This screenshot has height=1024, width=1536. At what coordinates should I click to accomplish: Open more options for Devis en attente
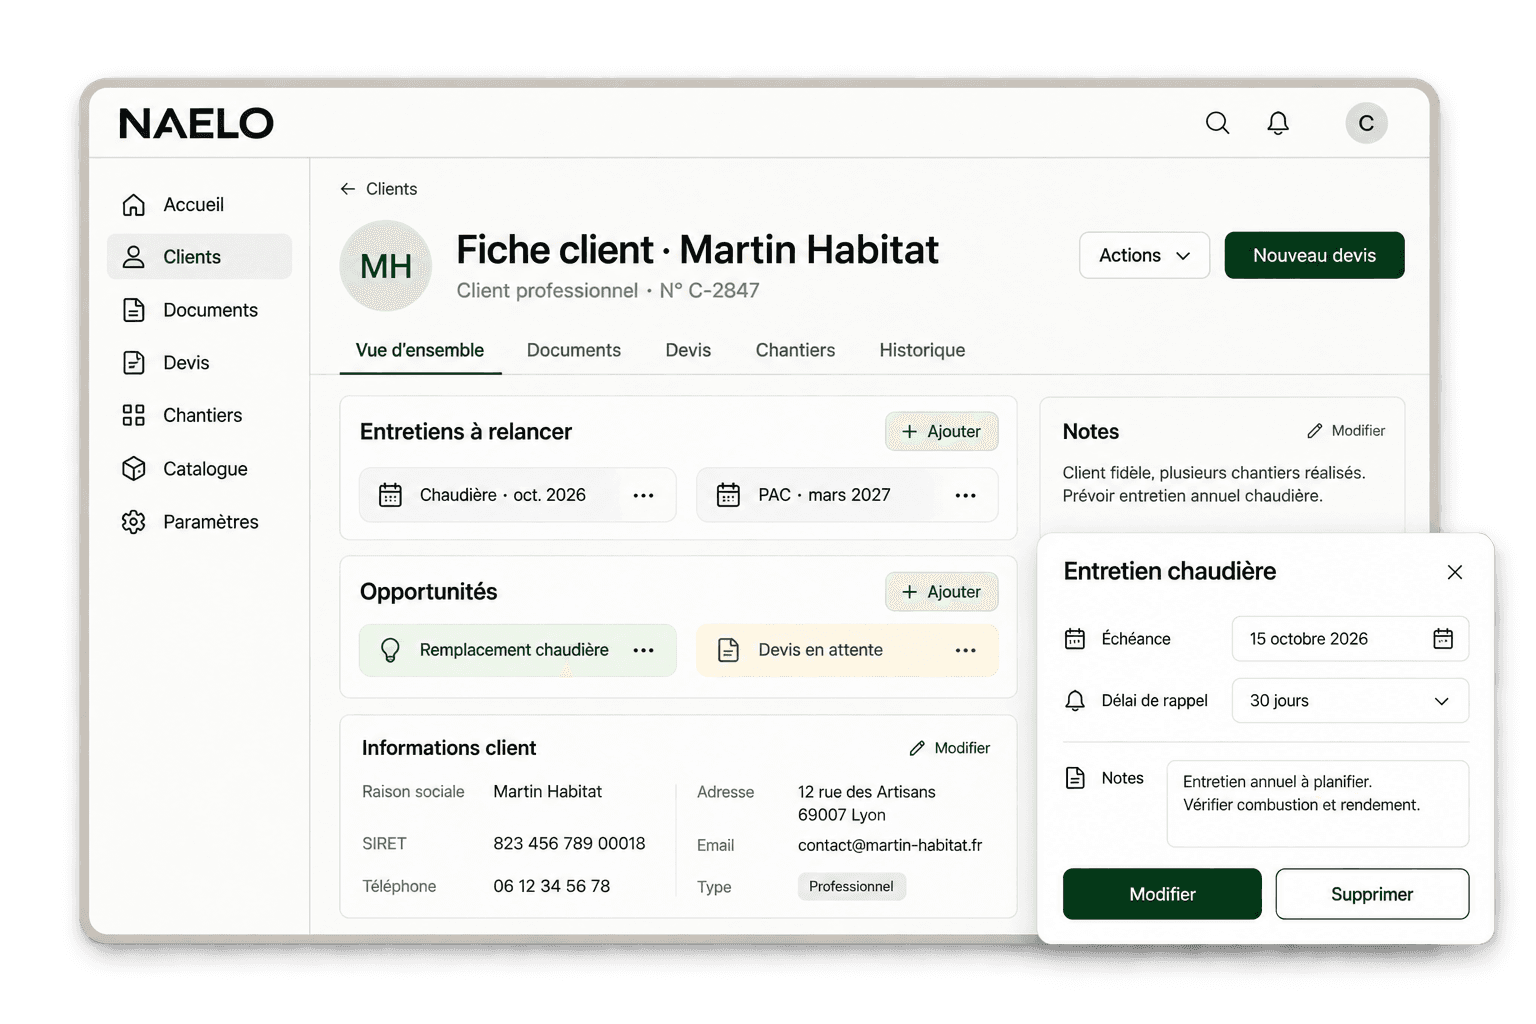coord(965,650)
